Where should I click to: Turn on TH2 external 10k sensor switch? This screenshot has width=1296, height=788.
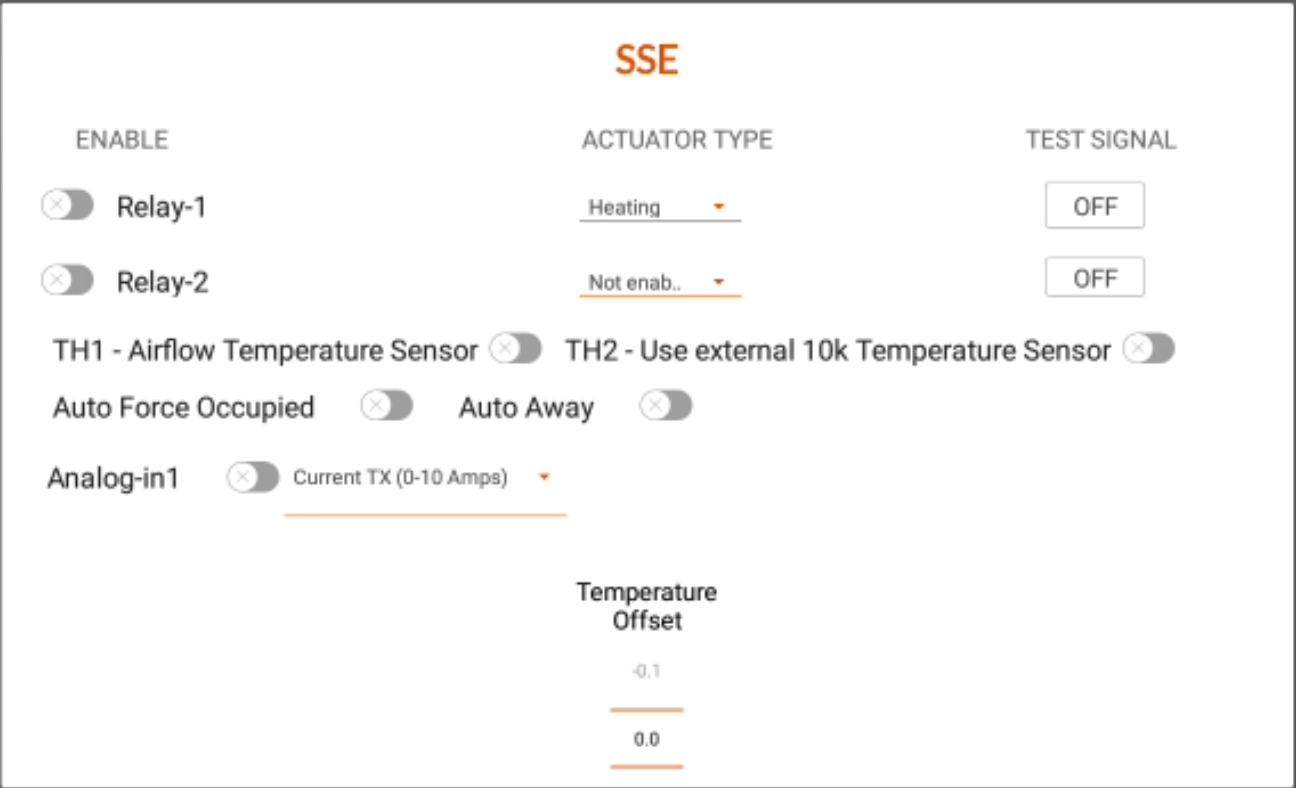click(x=1148, y=349)
